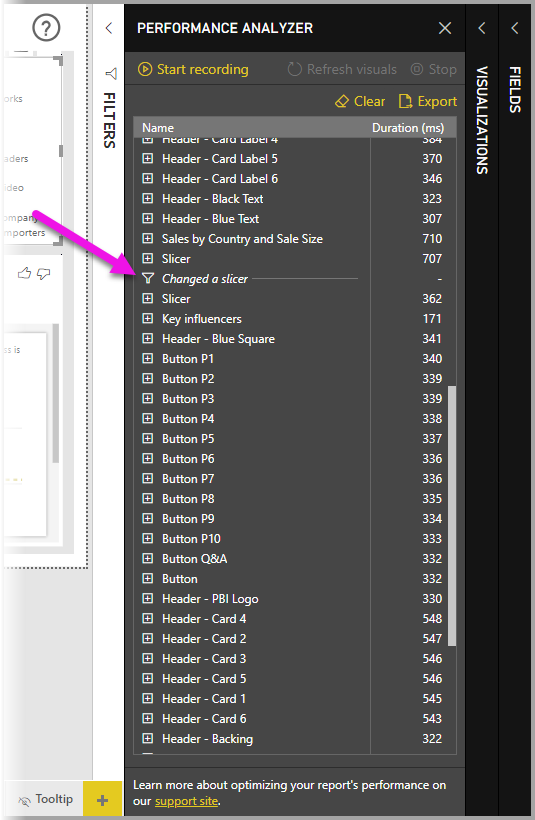Image resolution: width=535 pixels, height=820 pixels.
Task: Expand Header - Card Label 5 row
Action: click(148, 158)
